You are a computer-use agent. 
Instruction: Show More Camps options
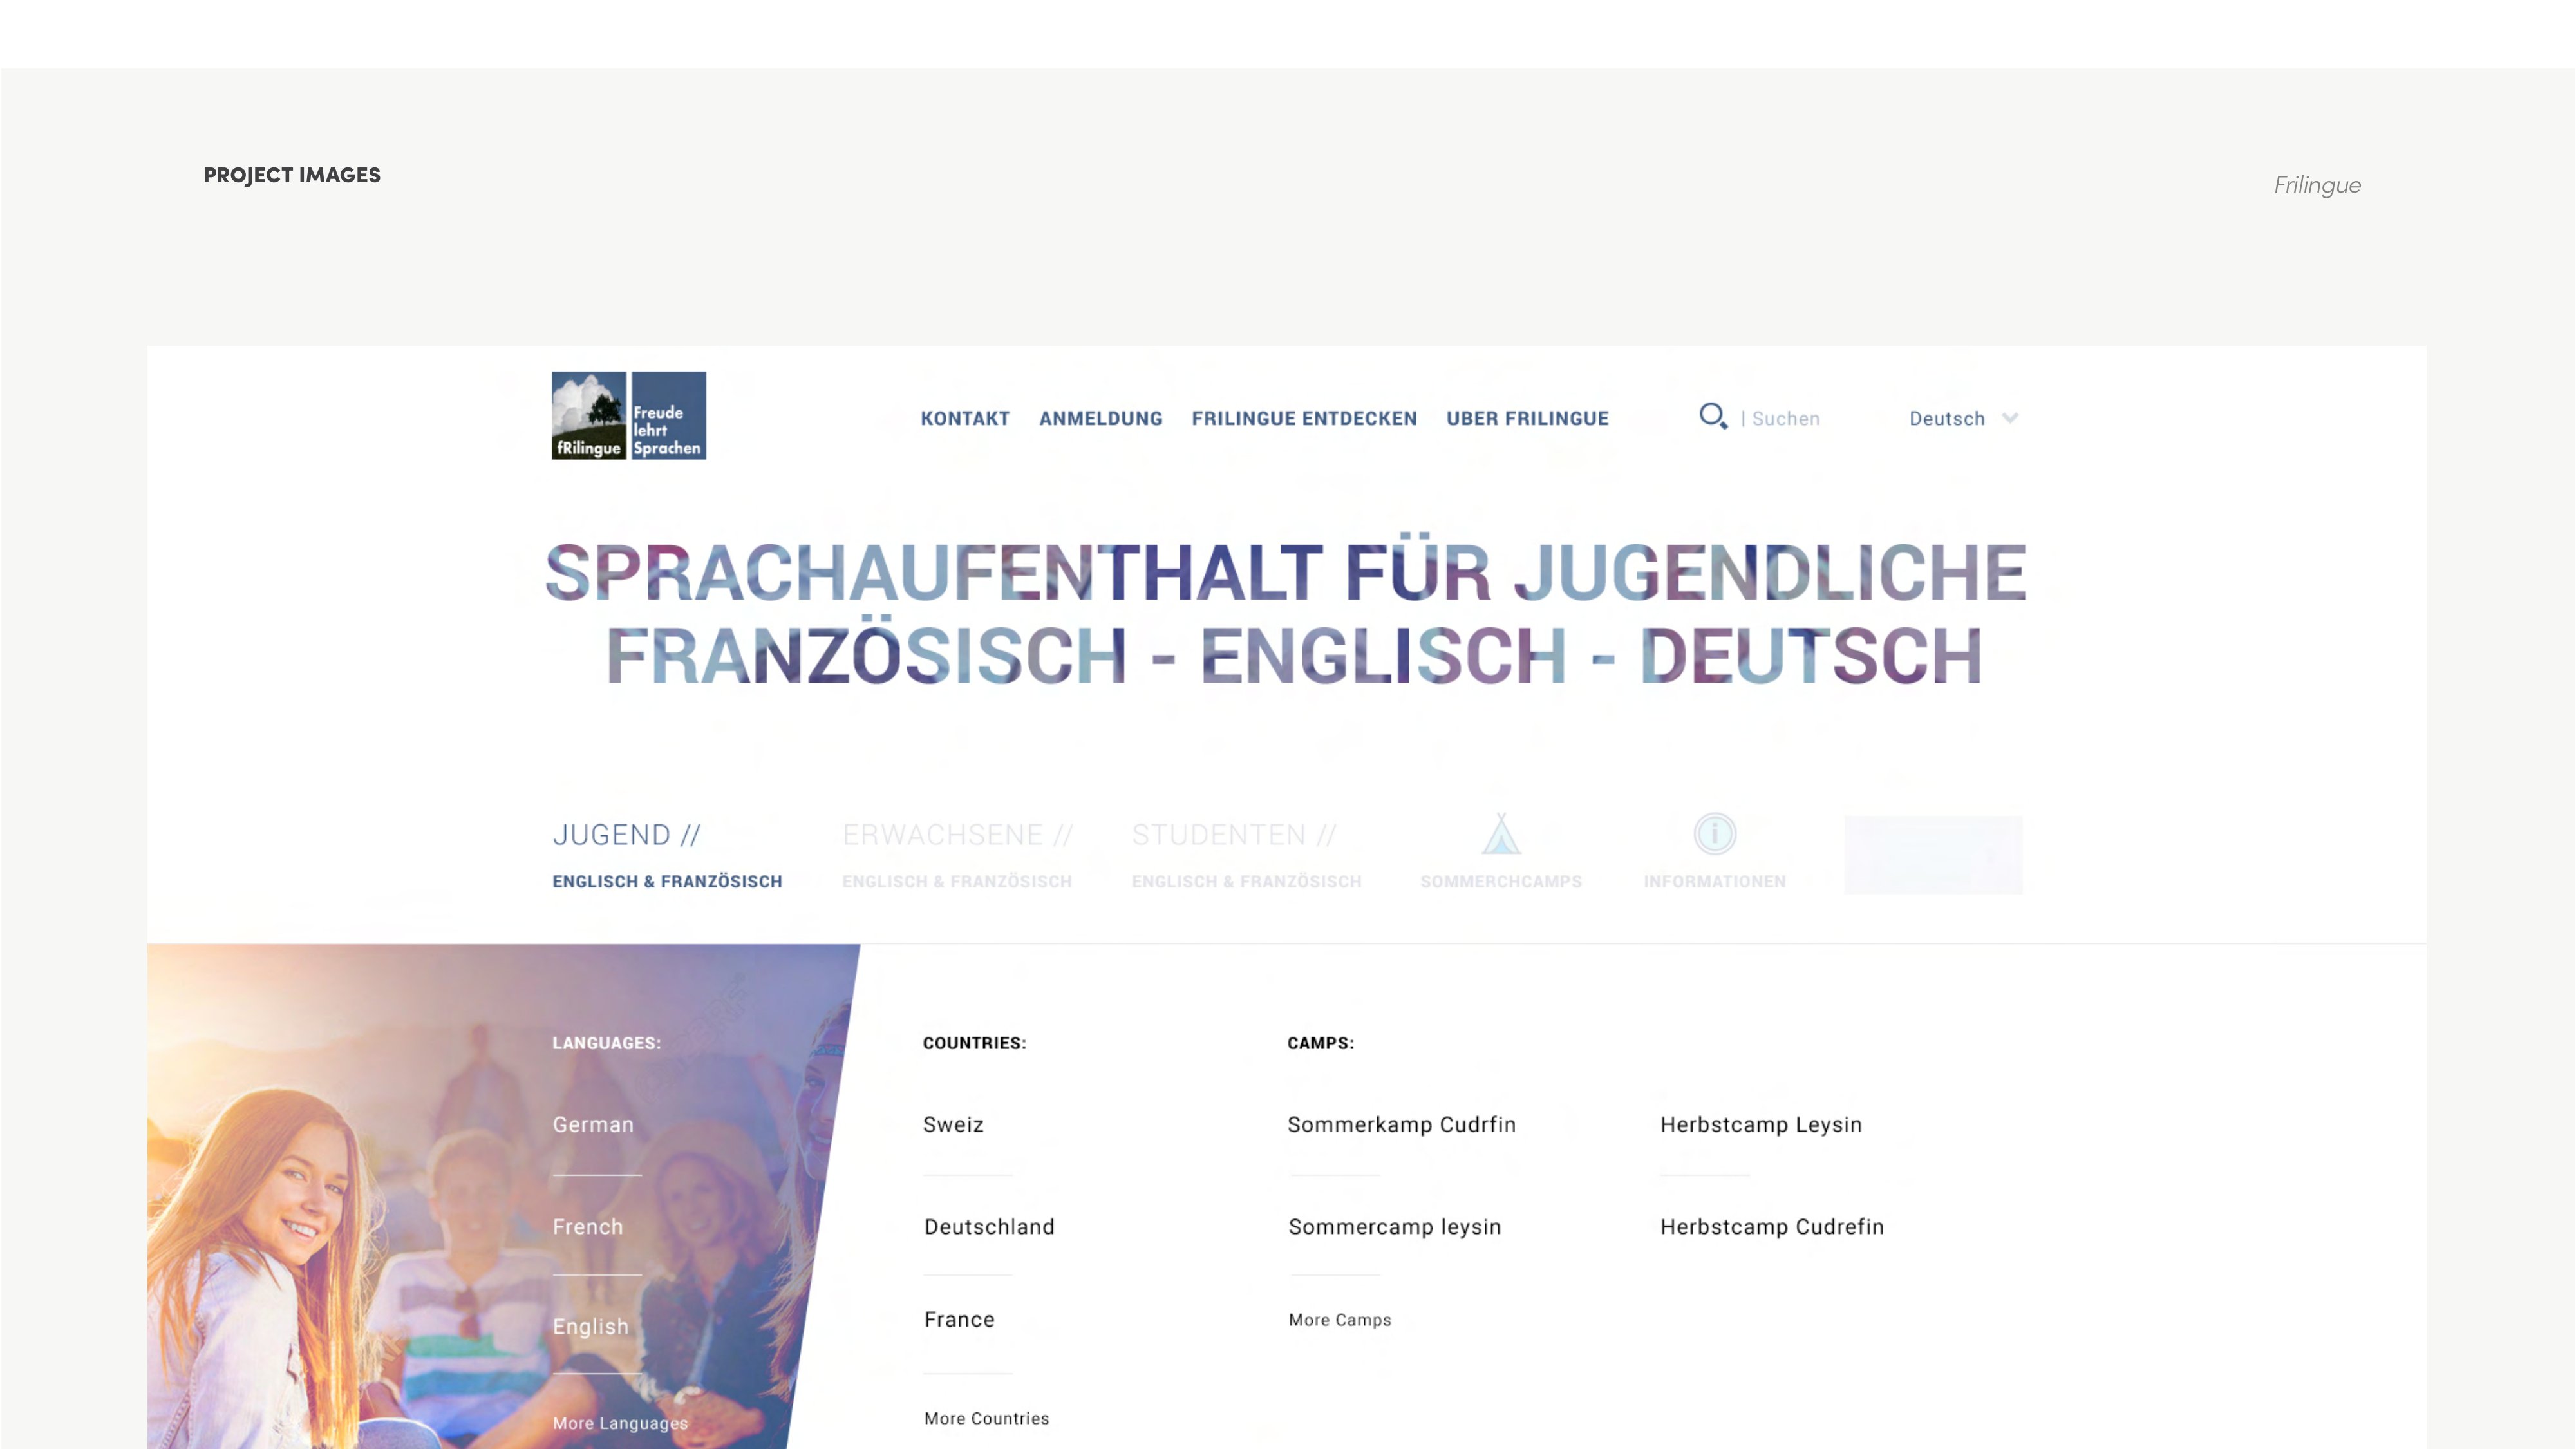coord(1339,1319)
